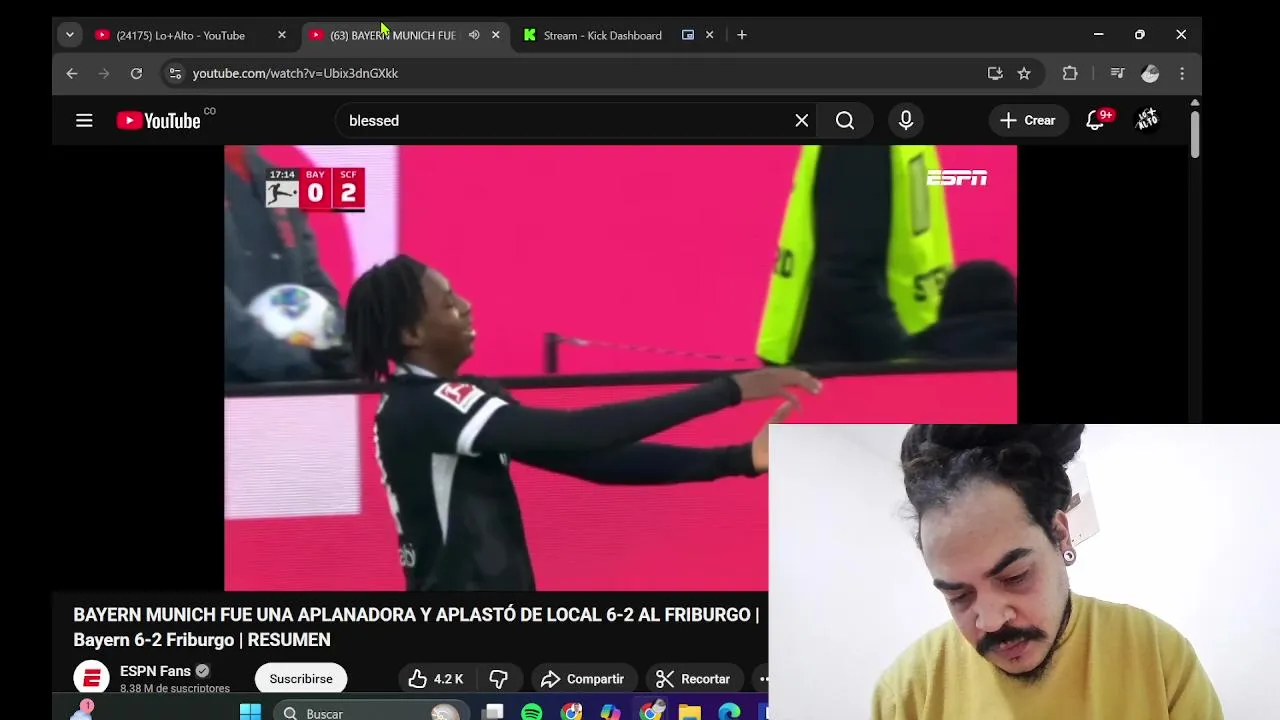
Task: Go forward with the browser arrow
Action: (104, 73)
